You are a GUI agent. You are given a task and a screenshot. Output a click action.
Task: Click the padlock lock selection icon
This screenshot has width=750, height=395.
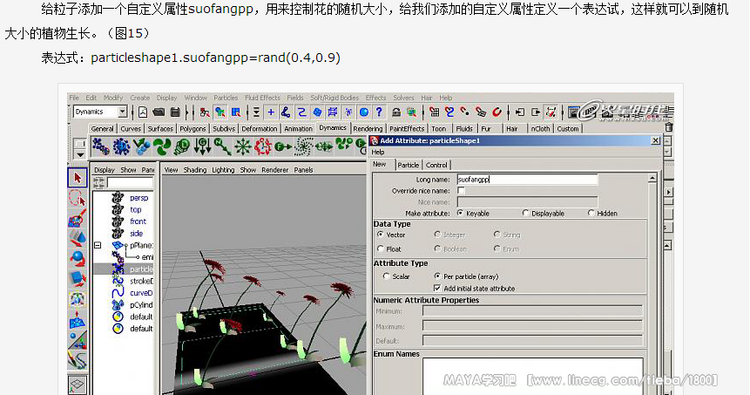pyautogui.click(x=397, y=112)
